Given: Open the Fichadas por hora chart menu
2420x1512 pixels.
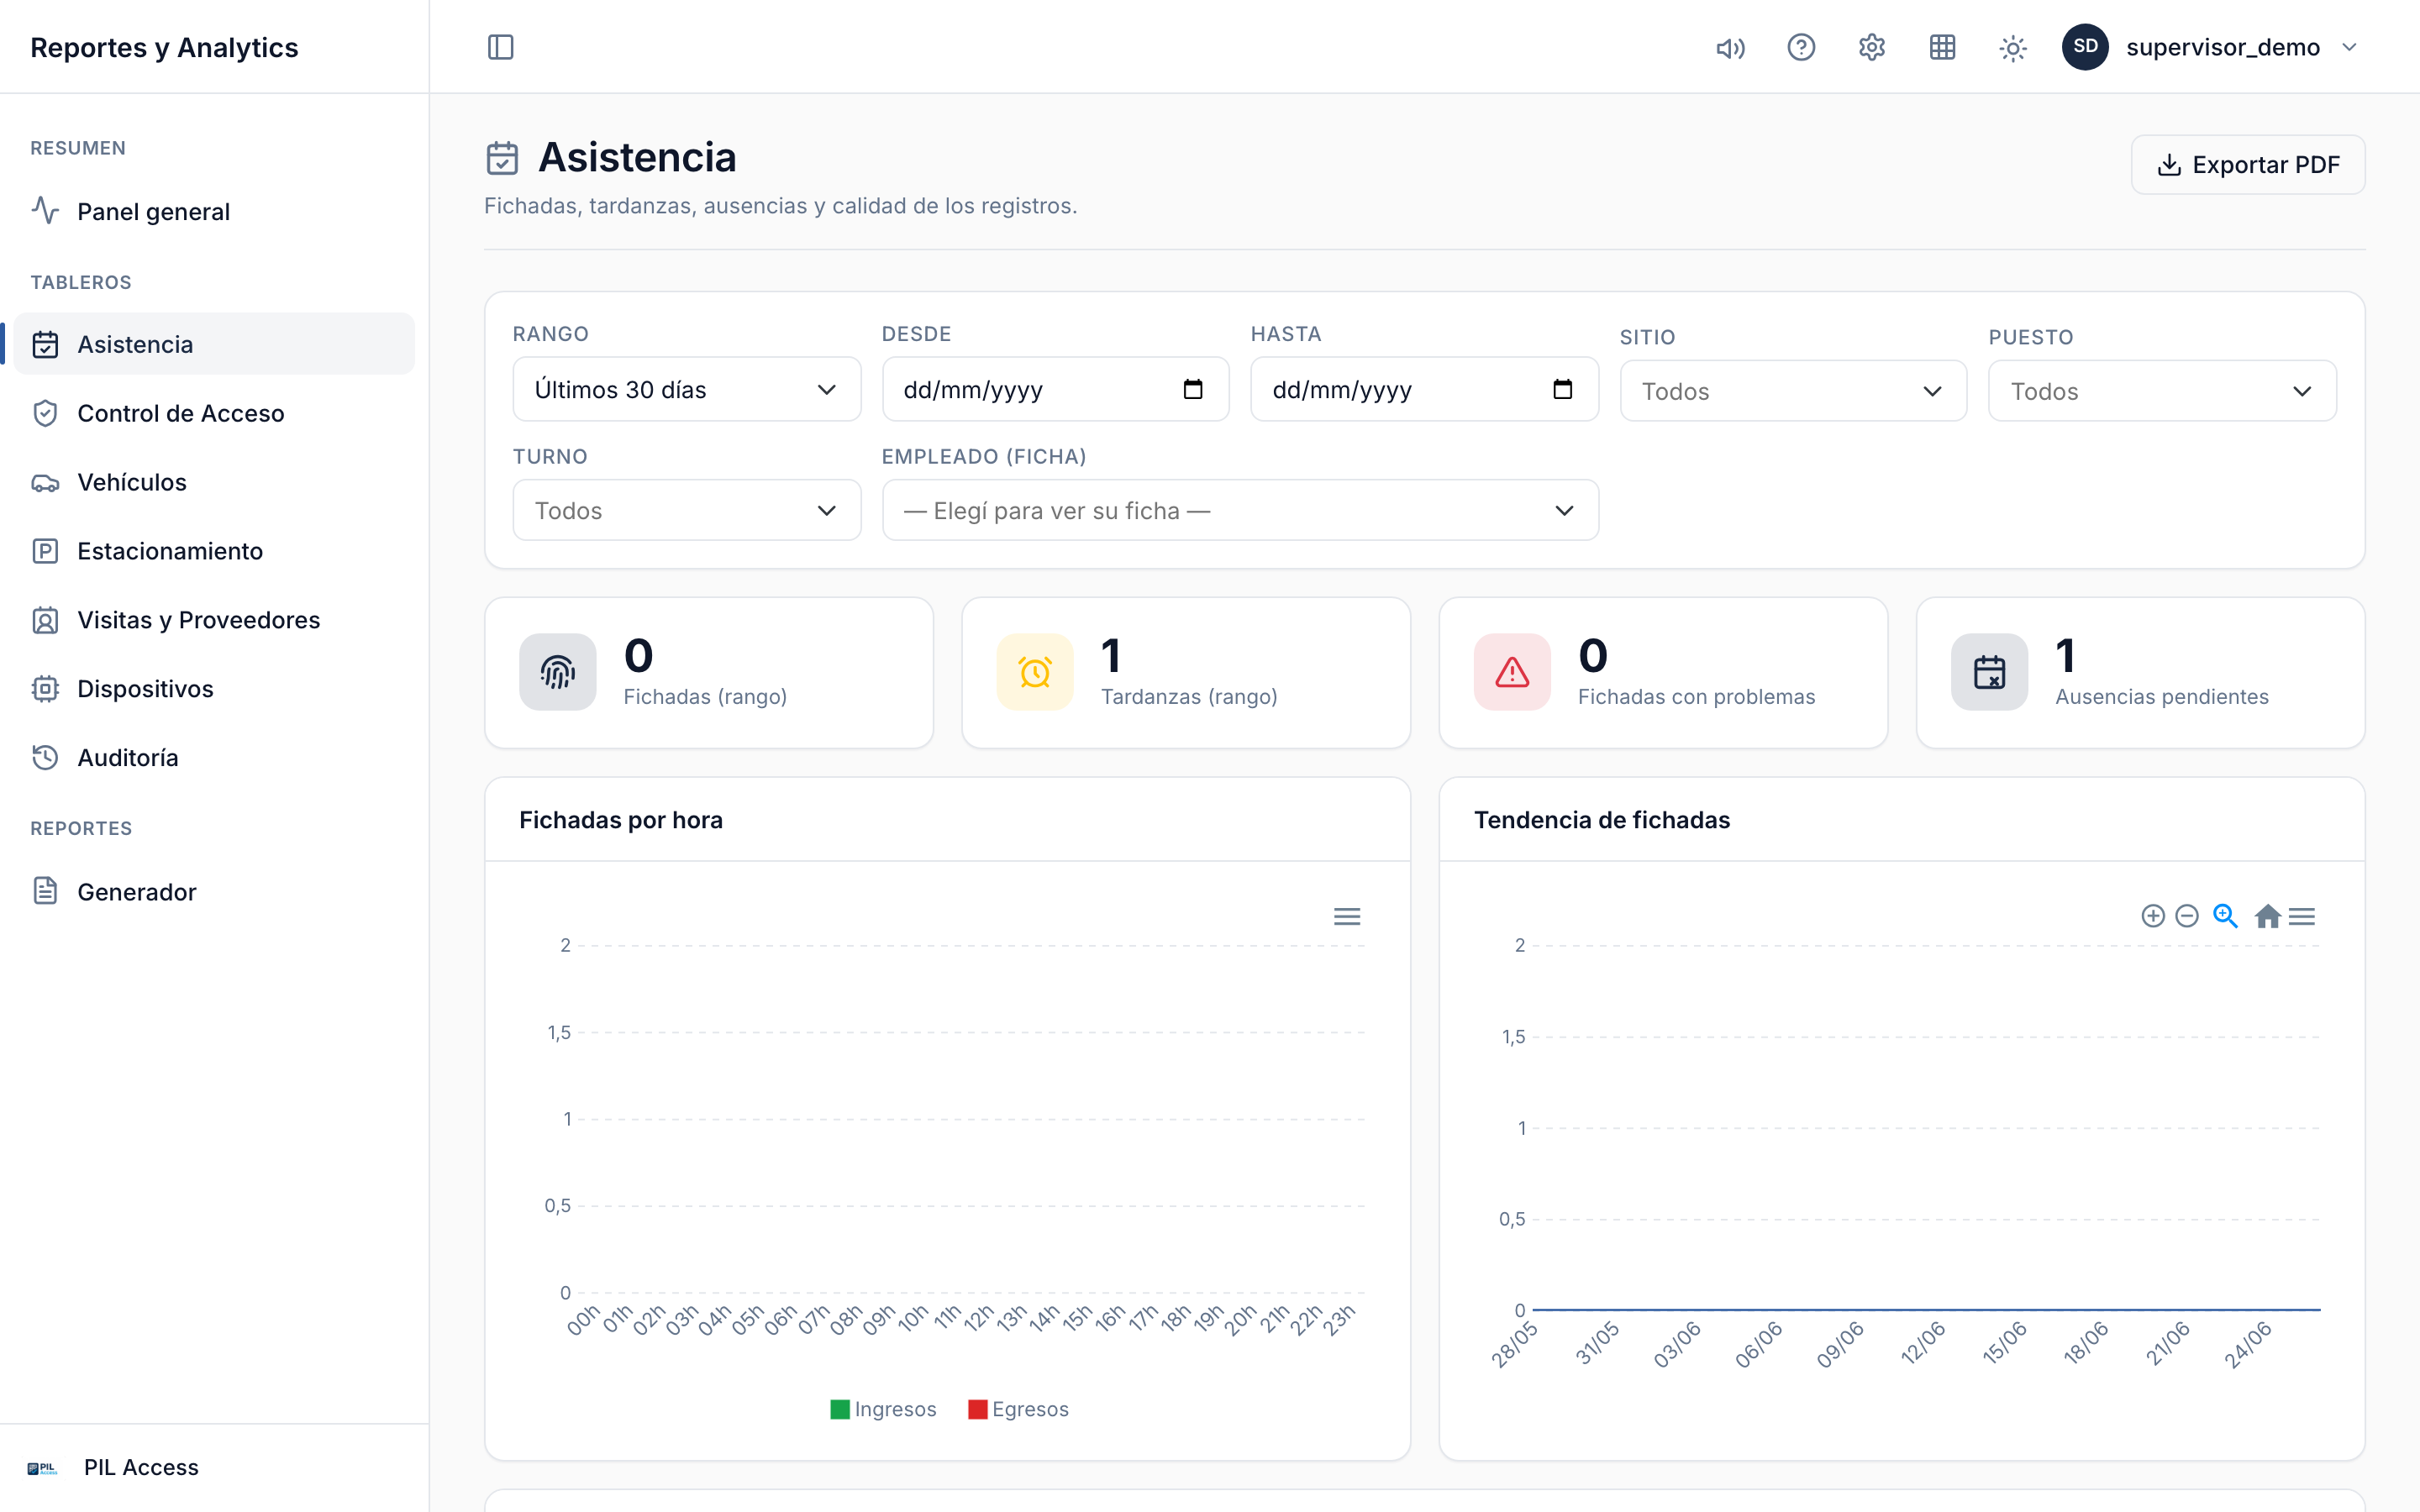Looking at the screenshot, I should coord(1347,916).
